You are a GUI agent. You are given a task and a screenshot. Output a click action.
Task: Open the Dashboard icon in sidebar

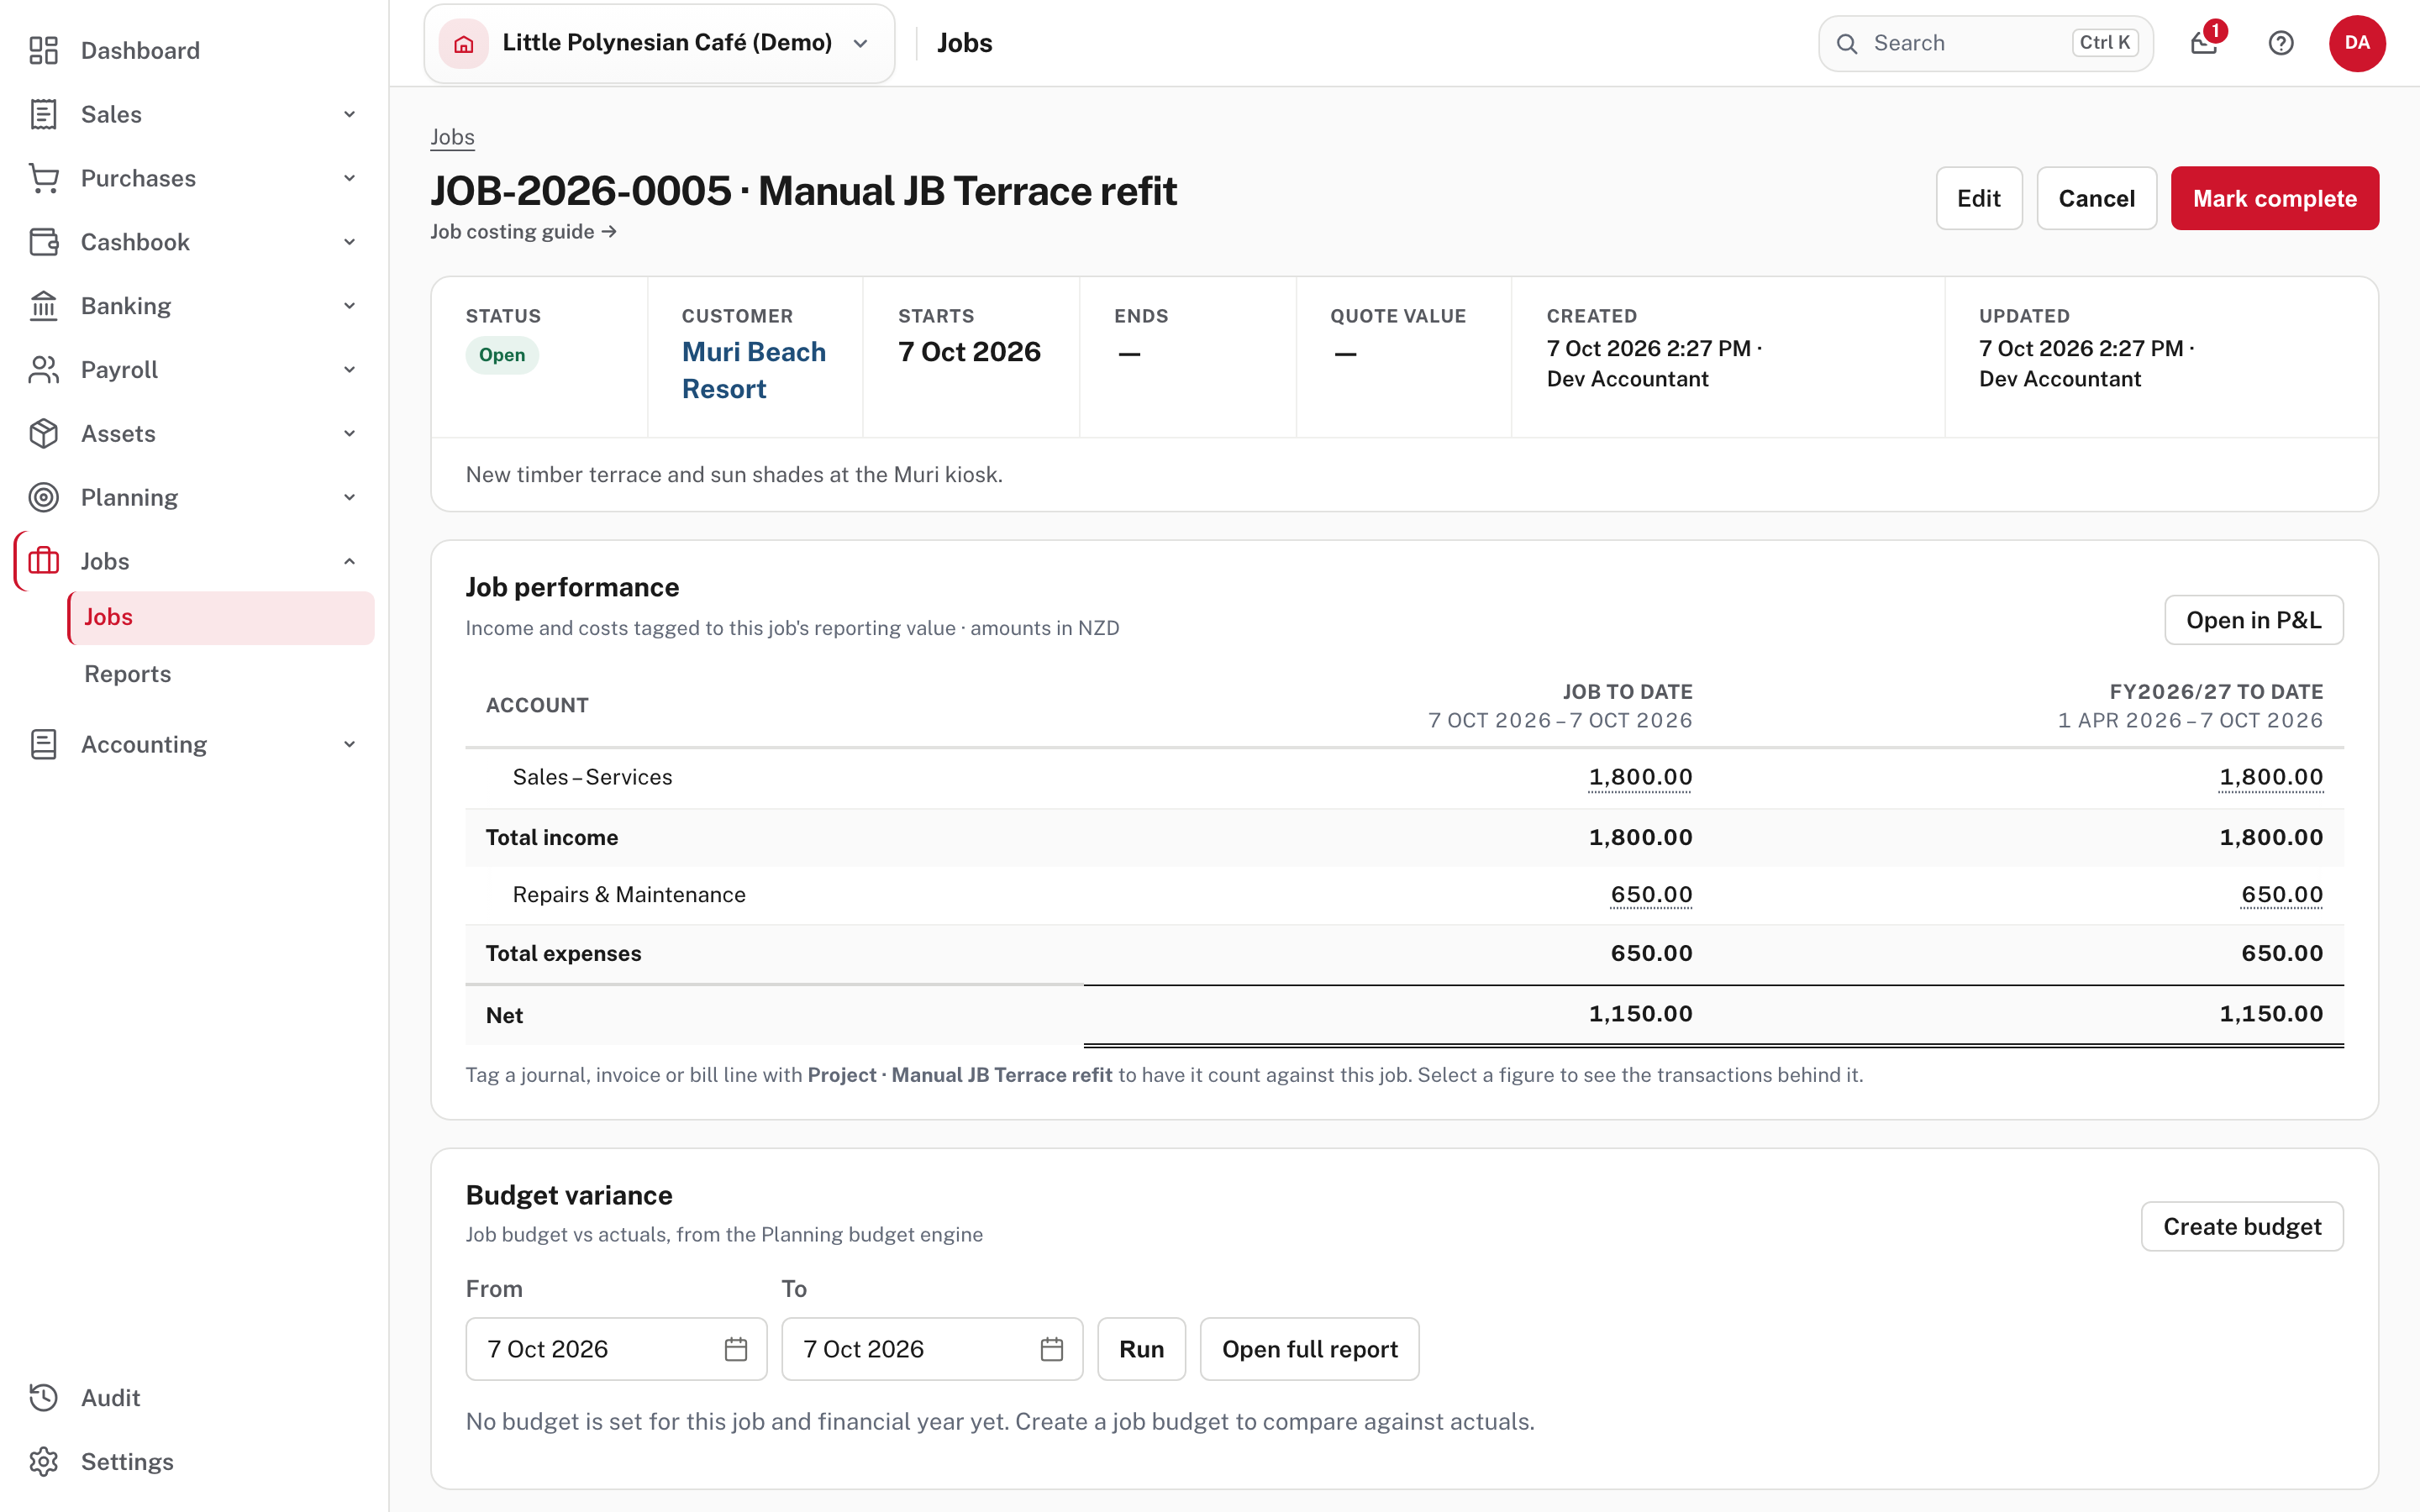pos(43,50)
